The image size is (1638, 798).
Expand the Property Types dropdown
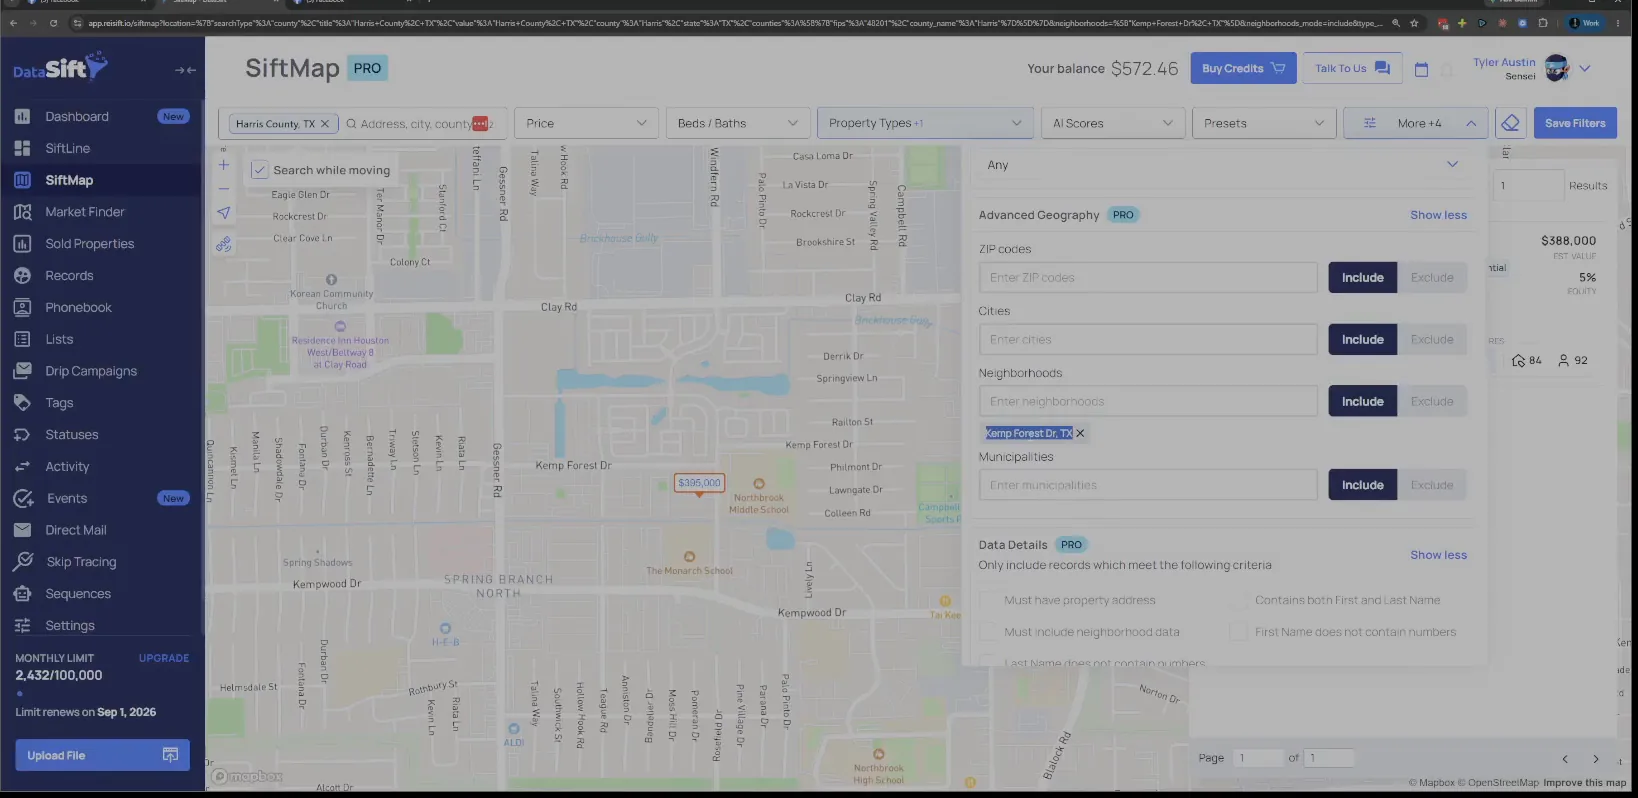click(925, 123)
